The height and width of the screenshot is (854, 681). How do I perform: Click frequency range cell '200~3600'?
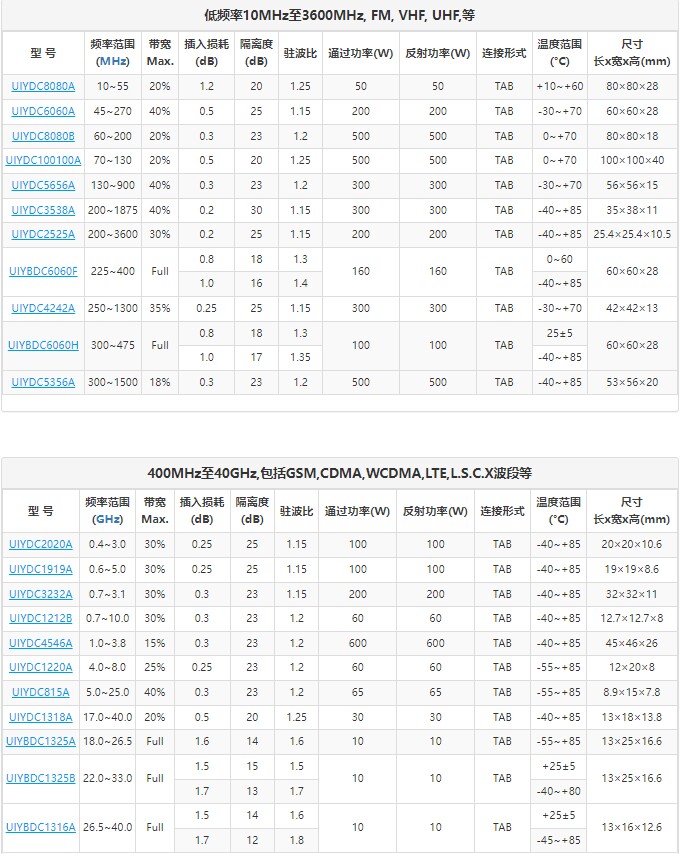[x=112, y=234]
